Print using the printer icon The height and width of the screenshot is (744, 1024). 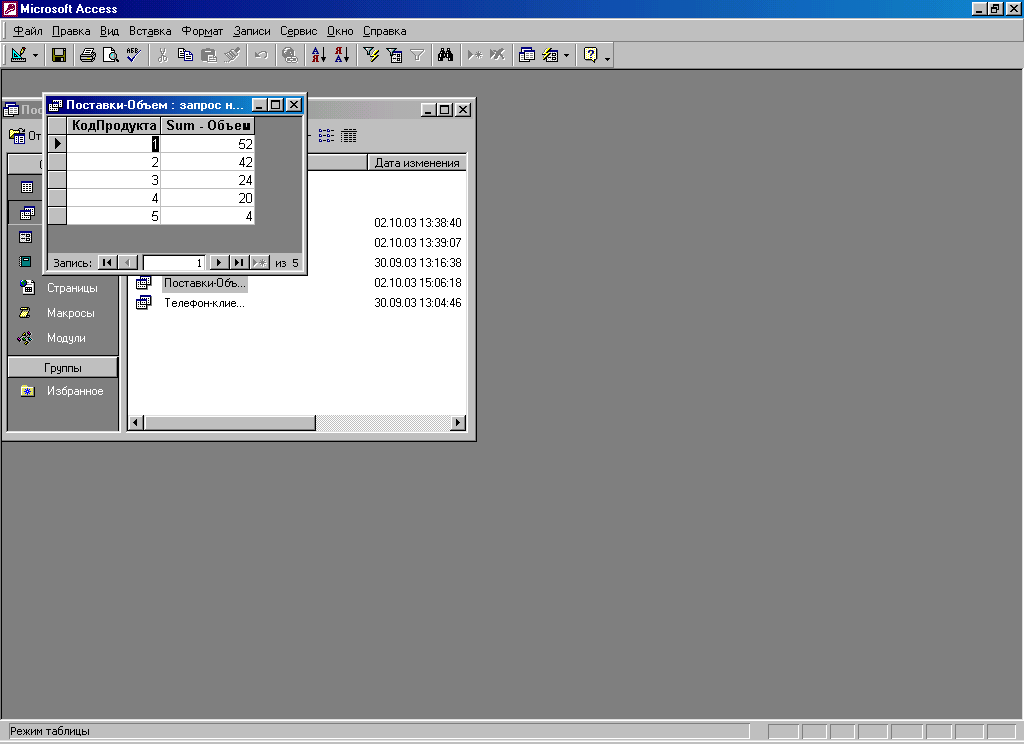[88, 55]
